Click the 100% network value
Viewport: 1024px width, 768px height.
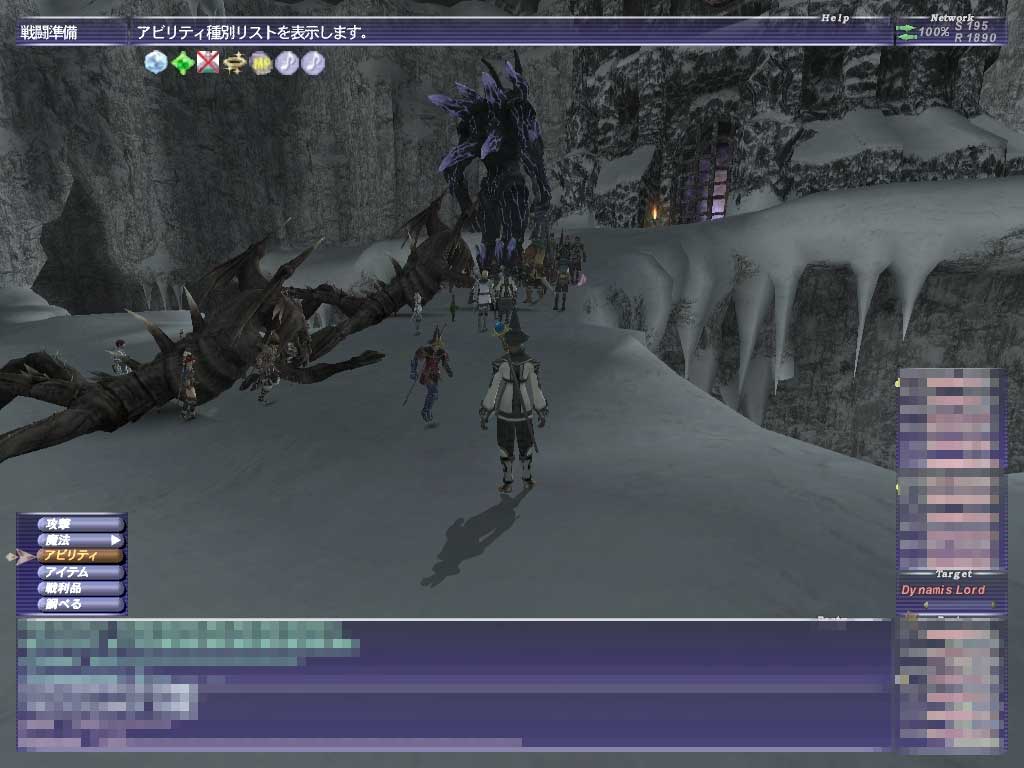934,31
